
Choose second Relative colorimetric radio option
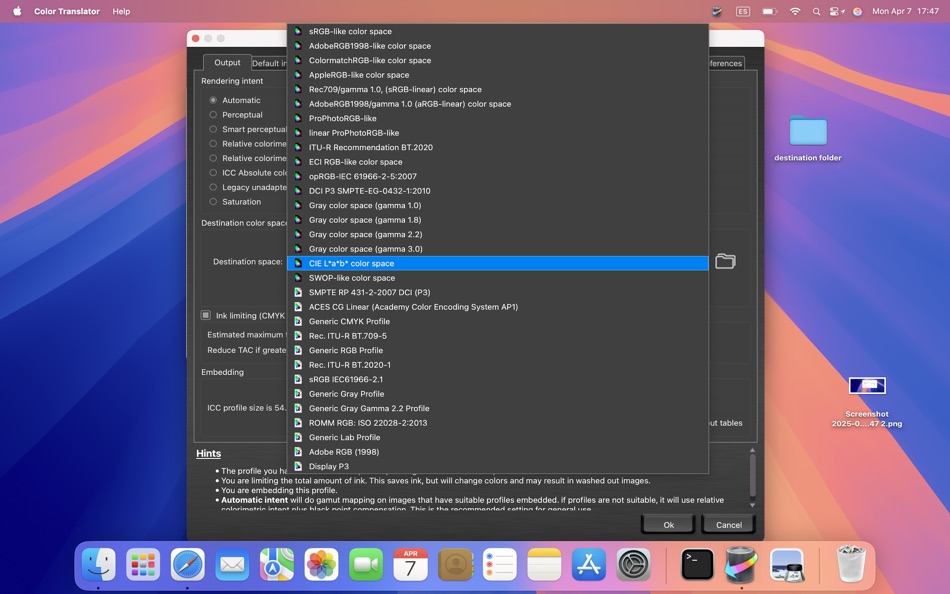[x=213, y=158]
